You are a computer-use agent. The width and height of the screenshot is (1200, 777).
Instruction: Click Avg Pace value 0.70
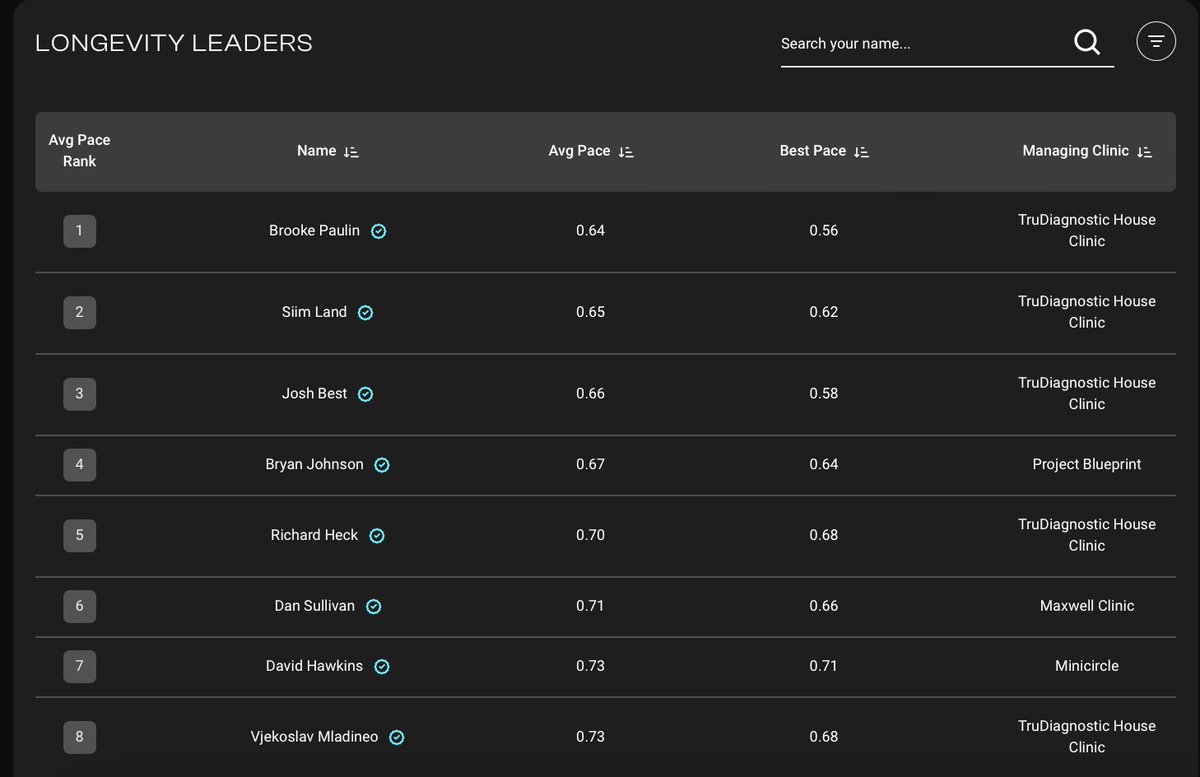590,535
